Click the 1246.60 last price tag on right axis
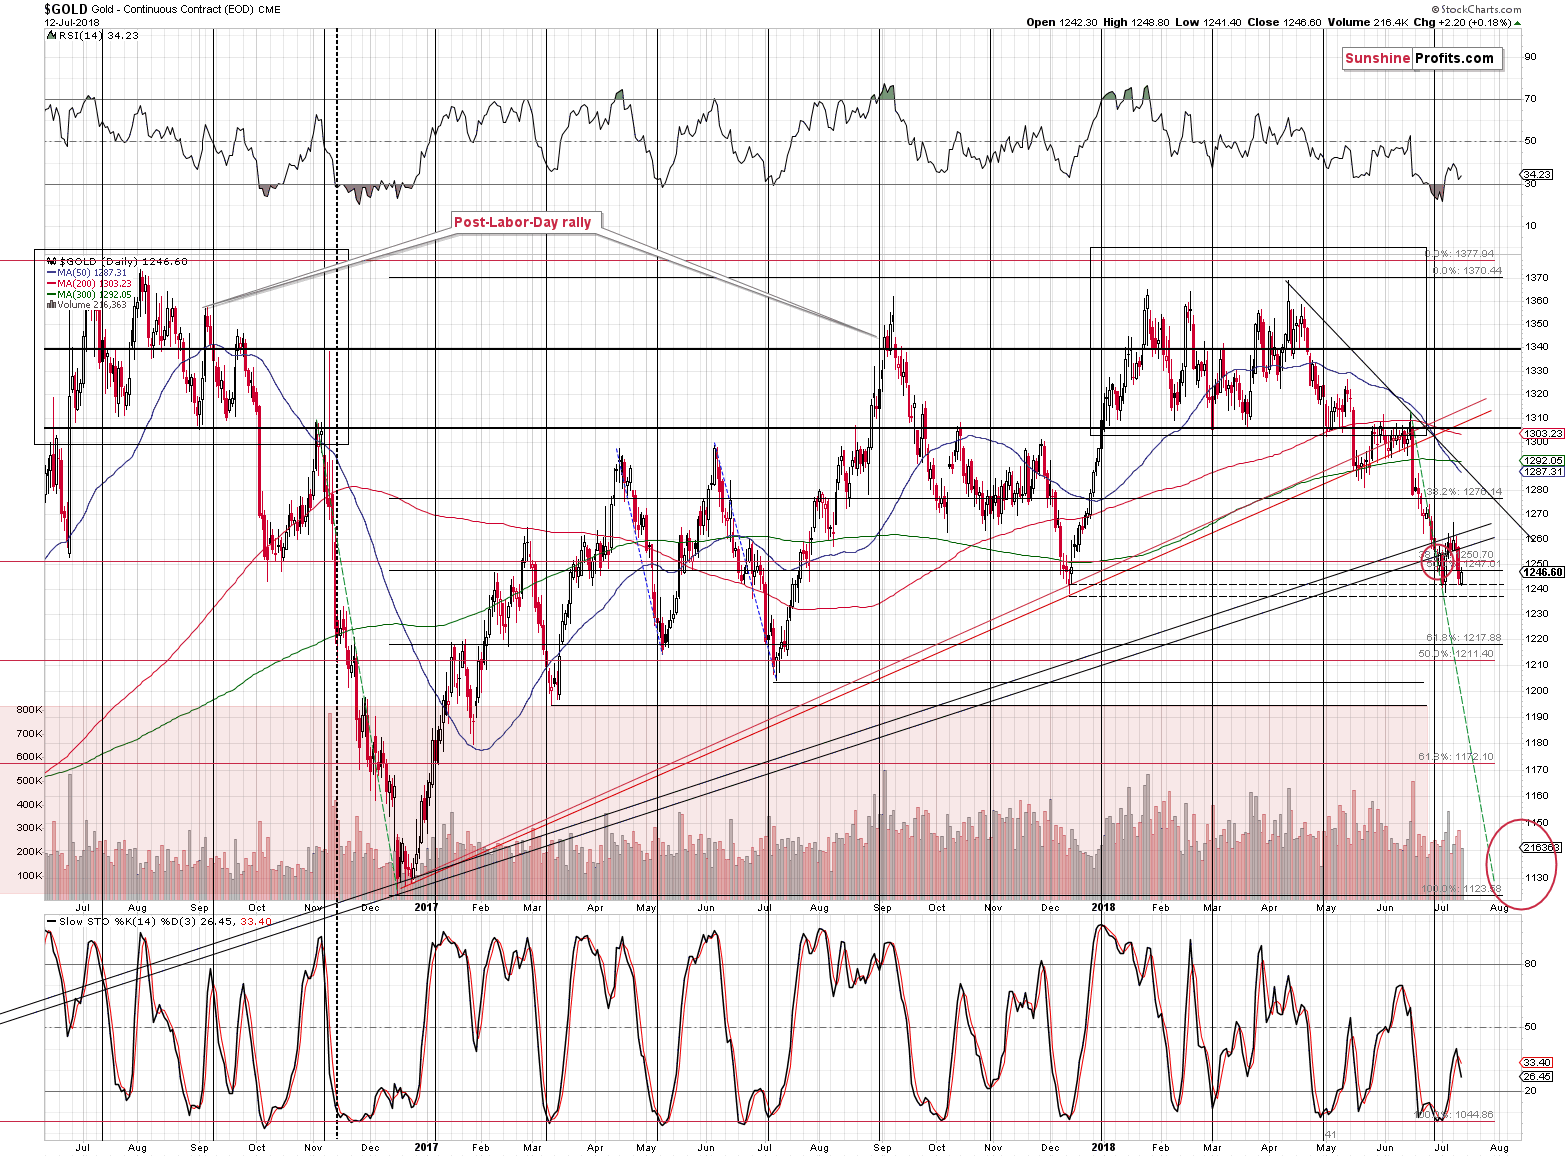This screenshot has width=1565, height=1157. [x=1542, y=572]
